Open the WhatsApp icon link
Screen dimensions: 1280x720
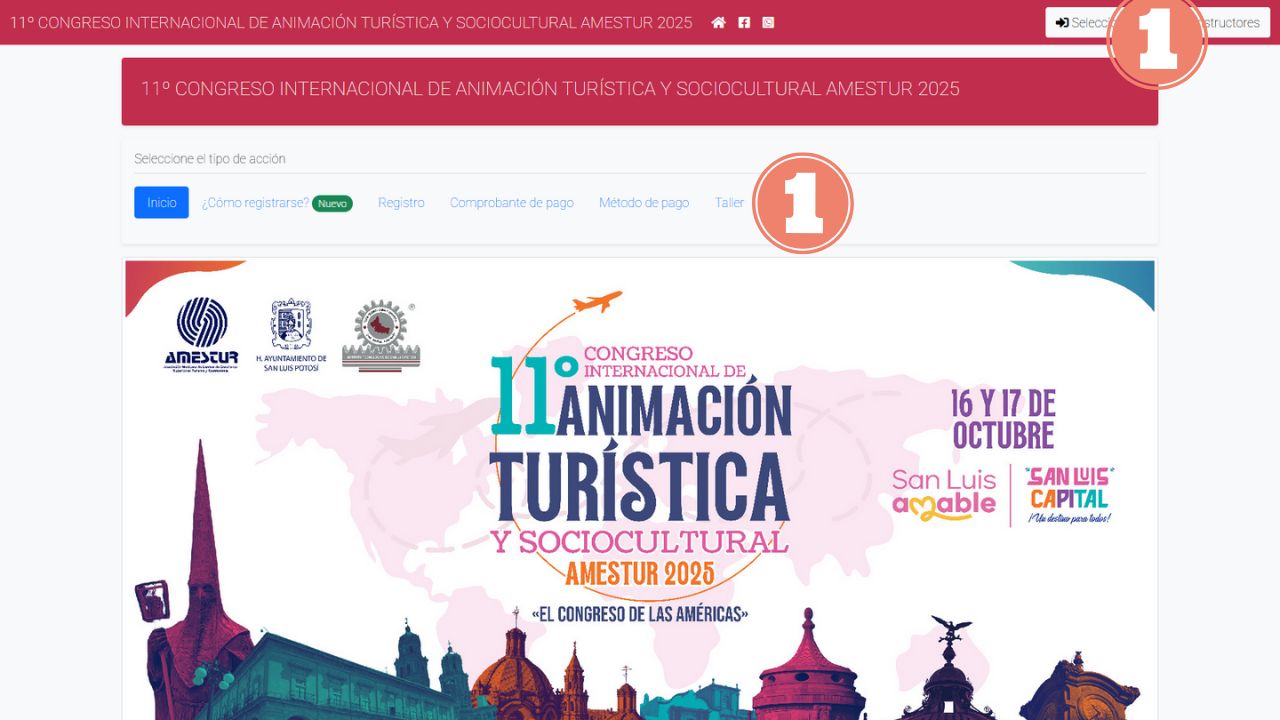pos(768,22)
